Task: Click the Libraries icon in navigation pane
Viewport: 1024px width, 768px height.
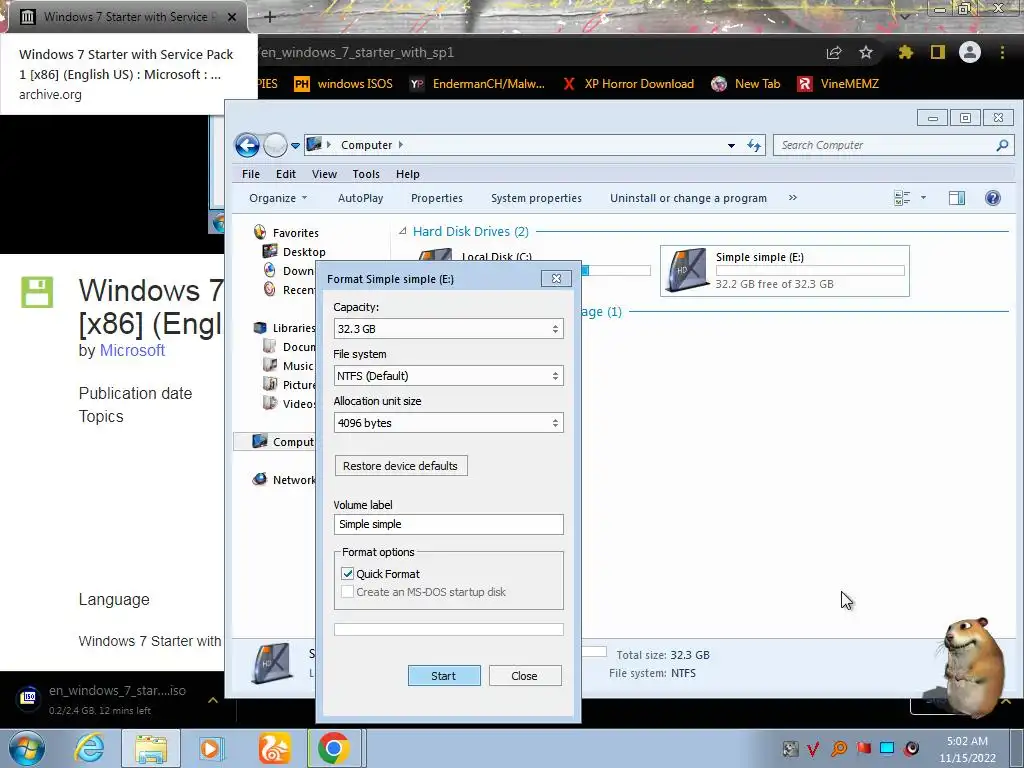Action: point(260,328)
